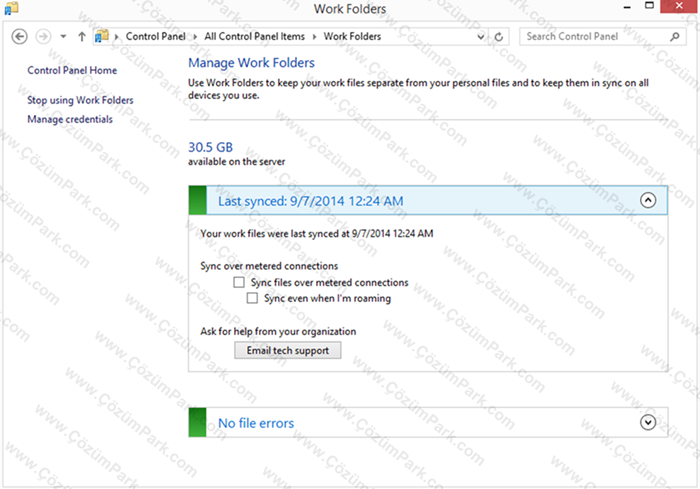Expand the No file errors section chevron

[648, 422]
